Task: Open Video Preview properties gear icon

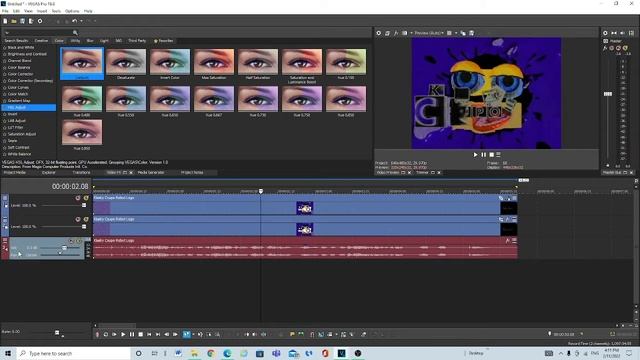Action: coord(378,33)
